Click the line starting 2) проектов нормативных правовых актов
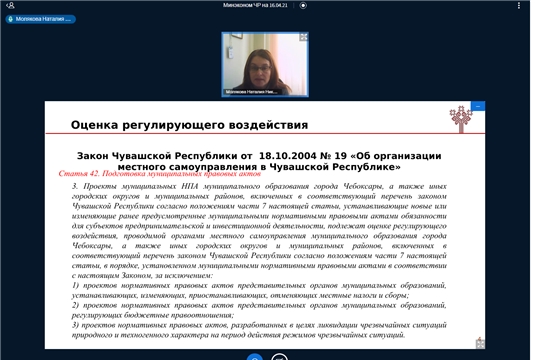540x360 pixels. 259,305
